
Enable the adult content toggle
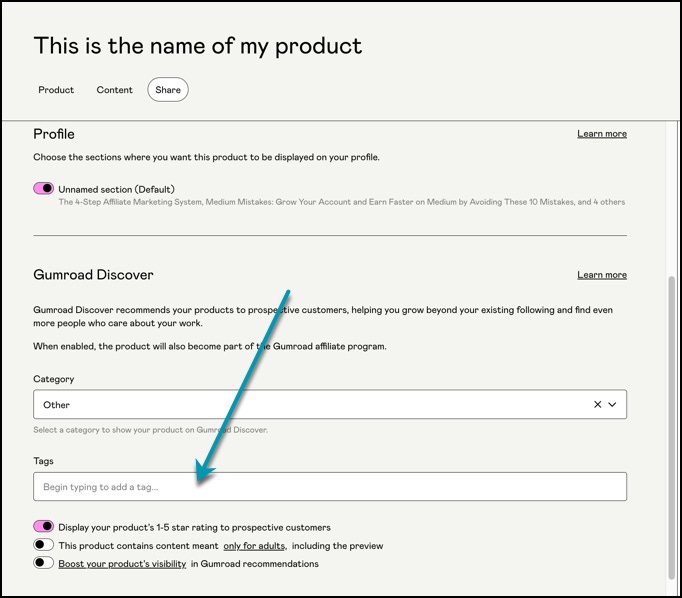tap(43, 545)
